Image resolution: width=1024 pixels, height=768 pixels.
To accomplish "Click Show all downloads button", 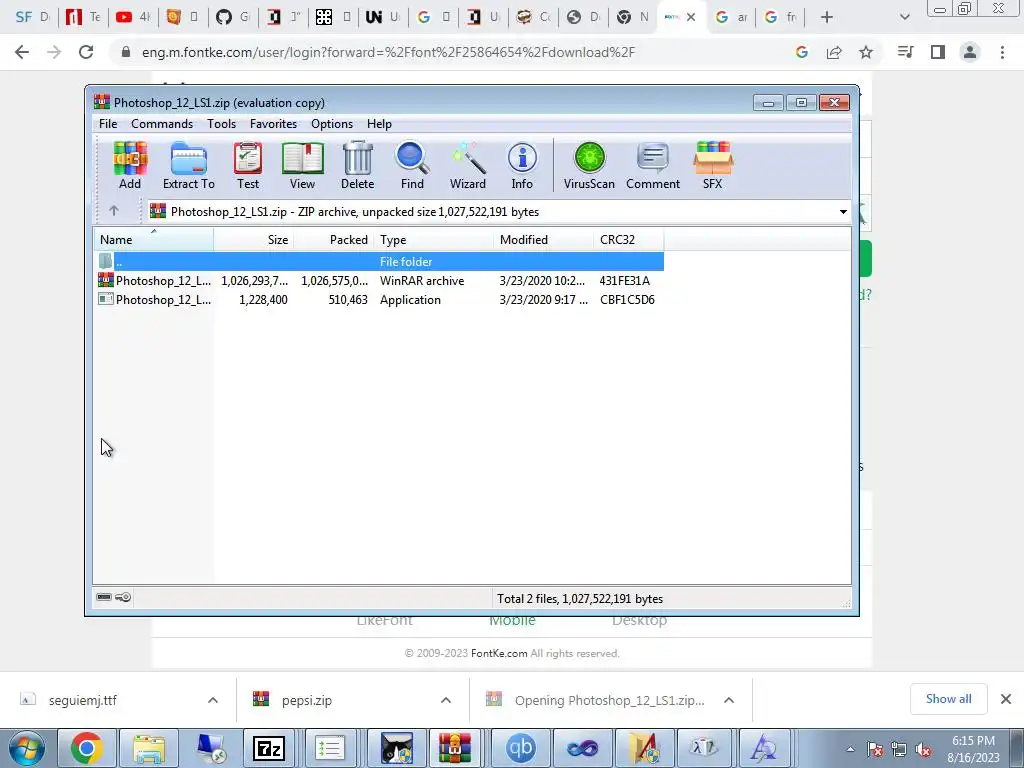I will (948, 699).
